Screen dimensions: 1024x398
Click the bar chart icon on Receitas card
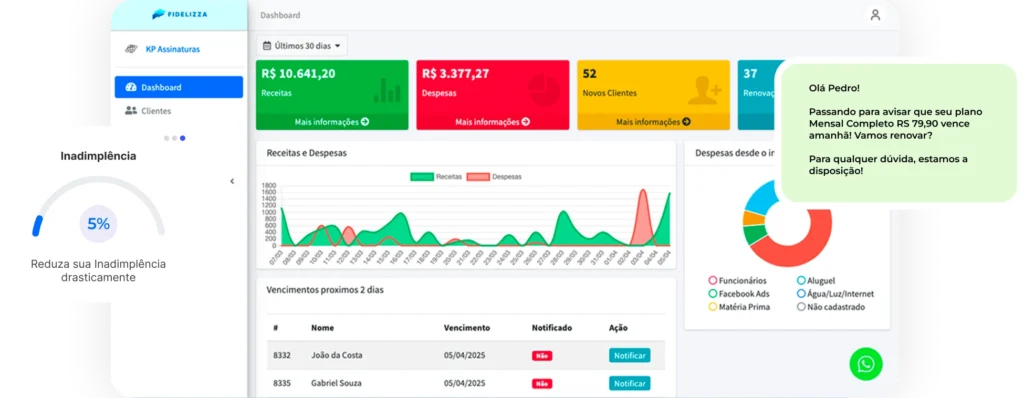coord(387,90)
